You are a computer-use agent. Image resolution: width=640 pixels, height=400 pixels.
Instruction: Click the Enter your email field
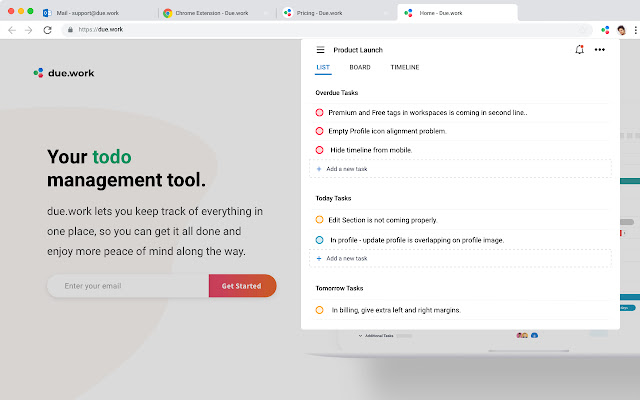[128, 286]
